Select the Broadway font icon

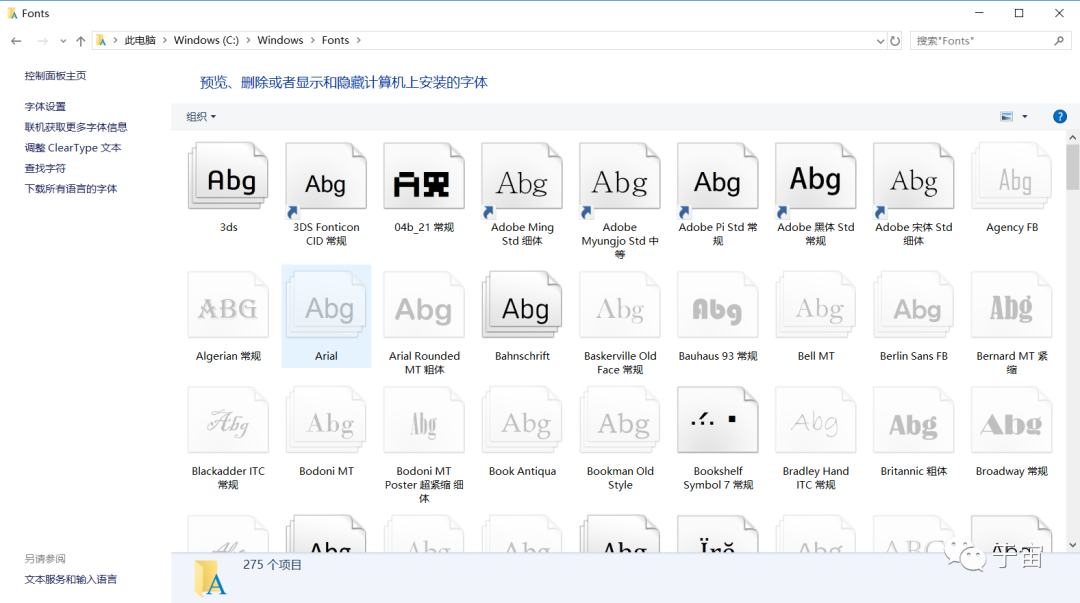[x=1011, y=420]
